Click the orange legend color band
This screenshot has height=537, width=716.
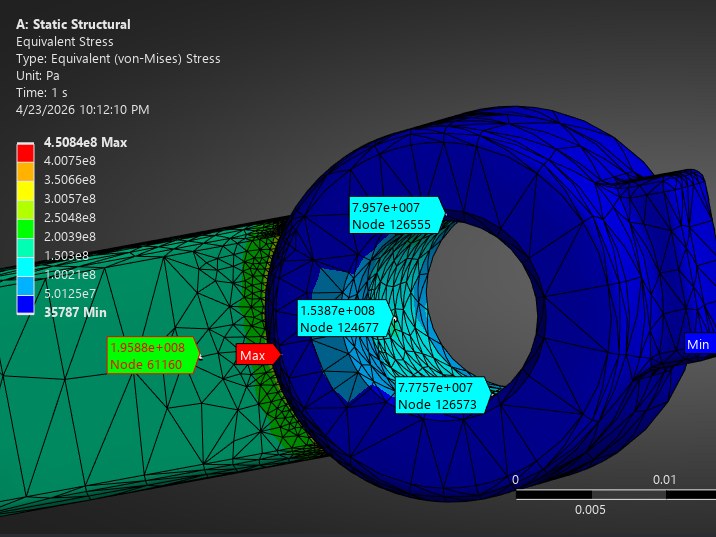26,172
